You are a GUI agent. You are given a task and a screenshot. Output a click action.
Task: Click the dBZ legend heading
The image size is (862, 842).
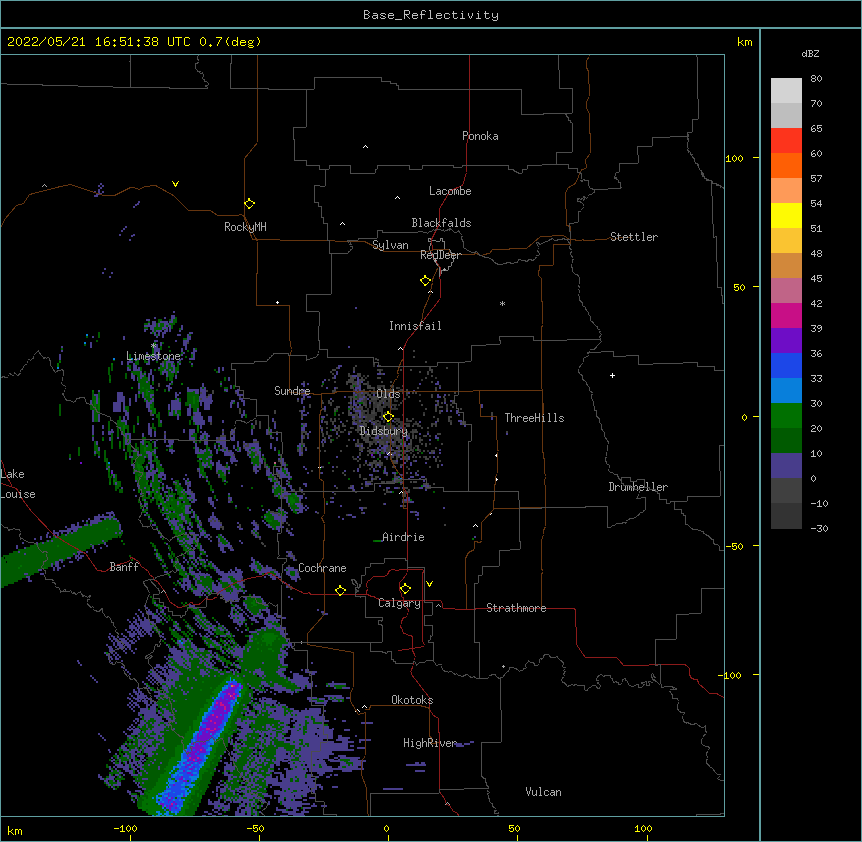pos(810,54)
